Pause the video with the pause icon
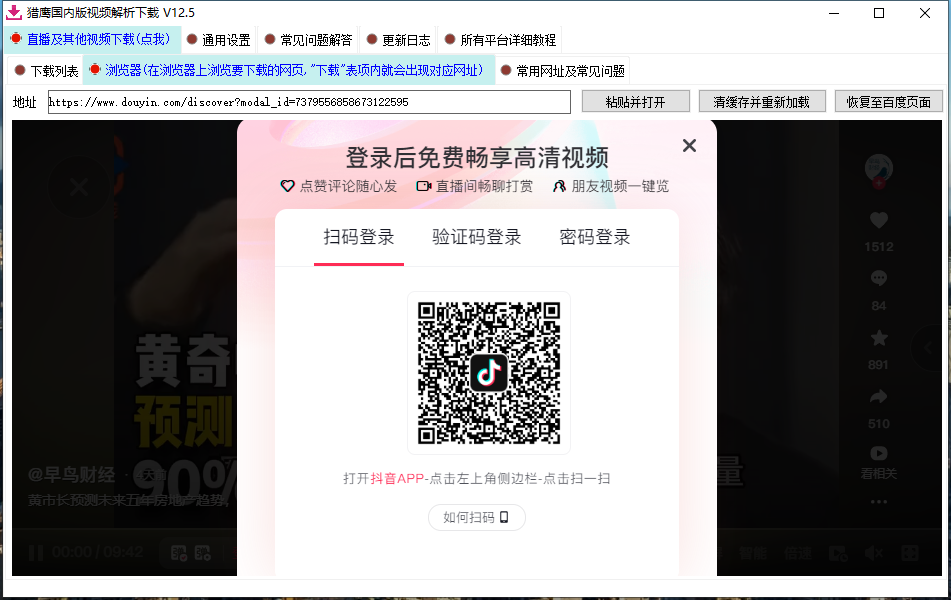This screenshot has height=600, width=951. click(36, 553)
